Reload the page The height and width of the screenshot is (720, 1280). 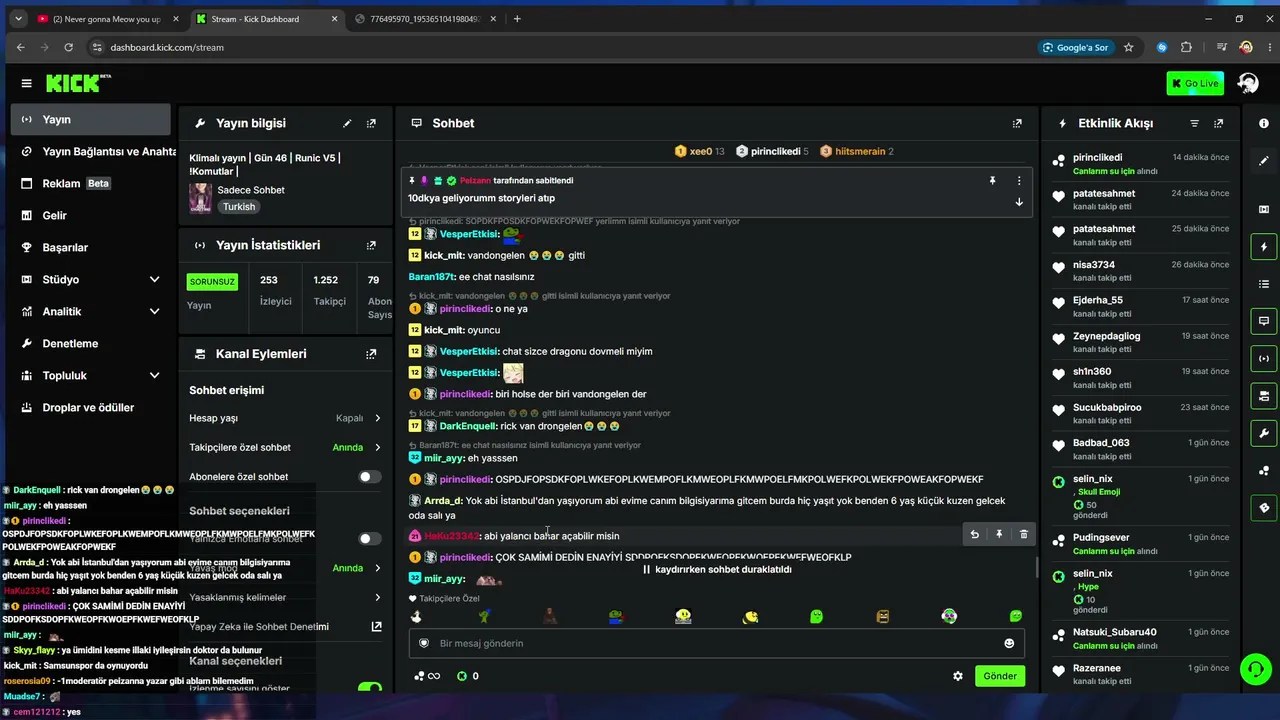point(68,47)
